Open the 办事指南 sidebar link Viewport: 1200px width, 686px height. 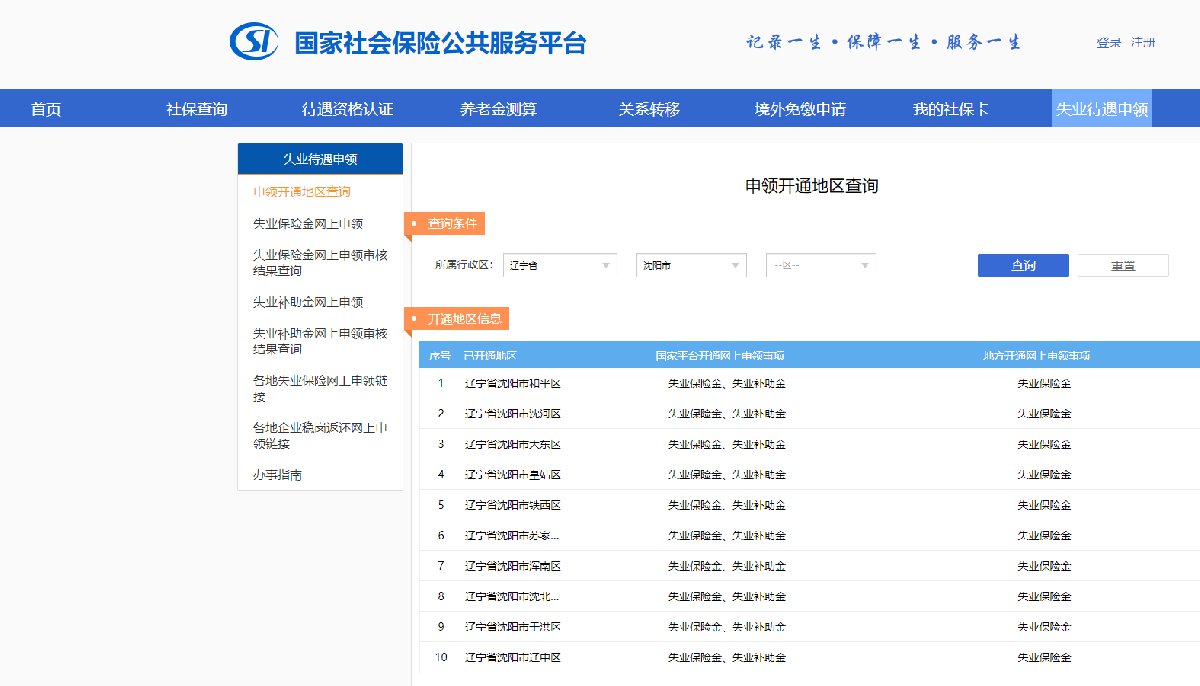click(x=278, y=475)
